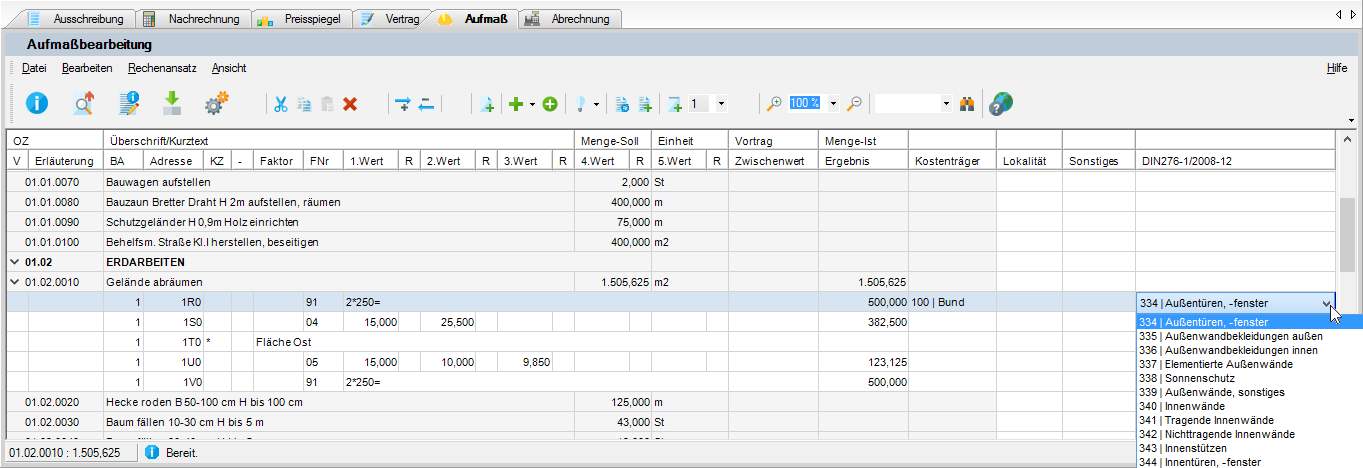The height and width of the screenshot is (468, 1363).
Task: Close the DIN276 dropdown via its arrow
Action: 1327,302
